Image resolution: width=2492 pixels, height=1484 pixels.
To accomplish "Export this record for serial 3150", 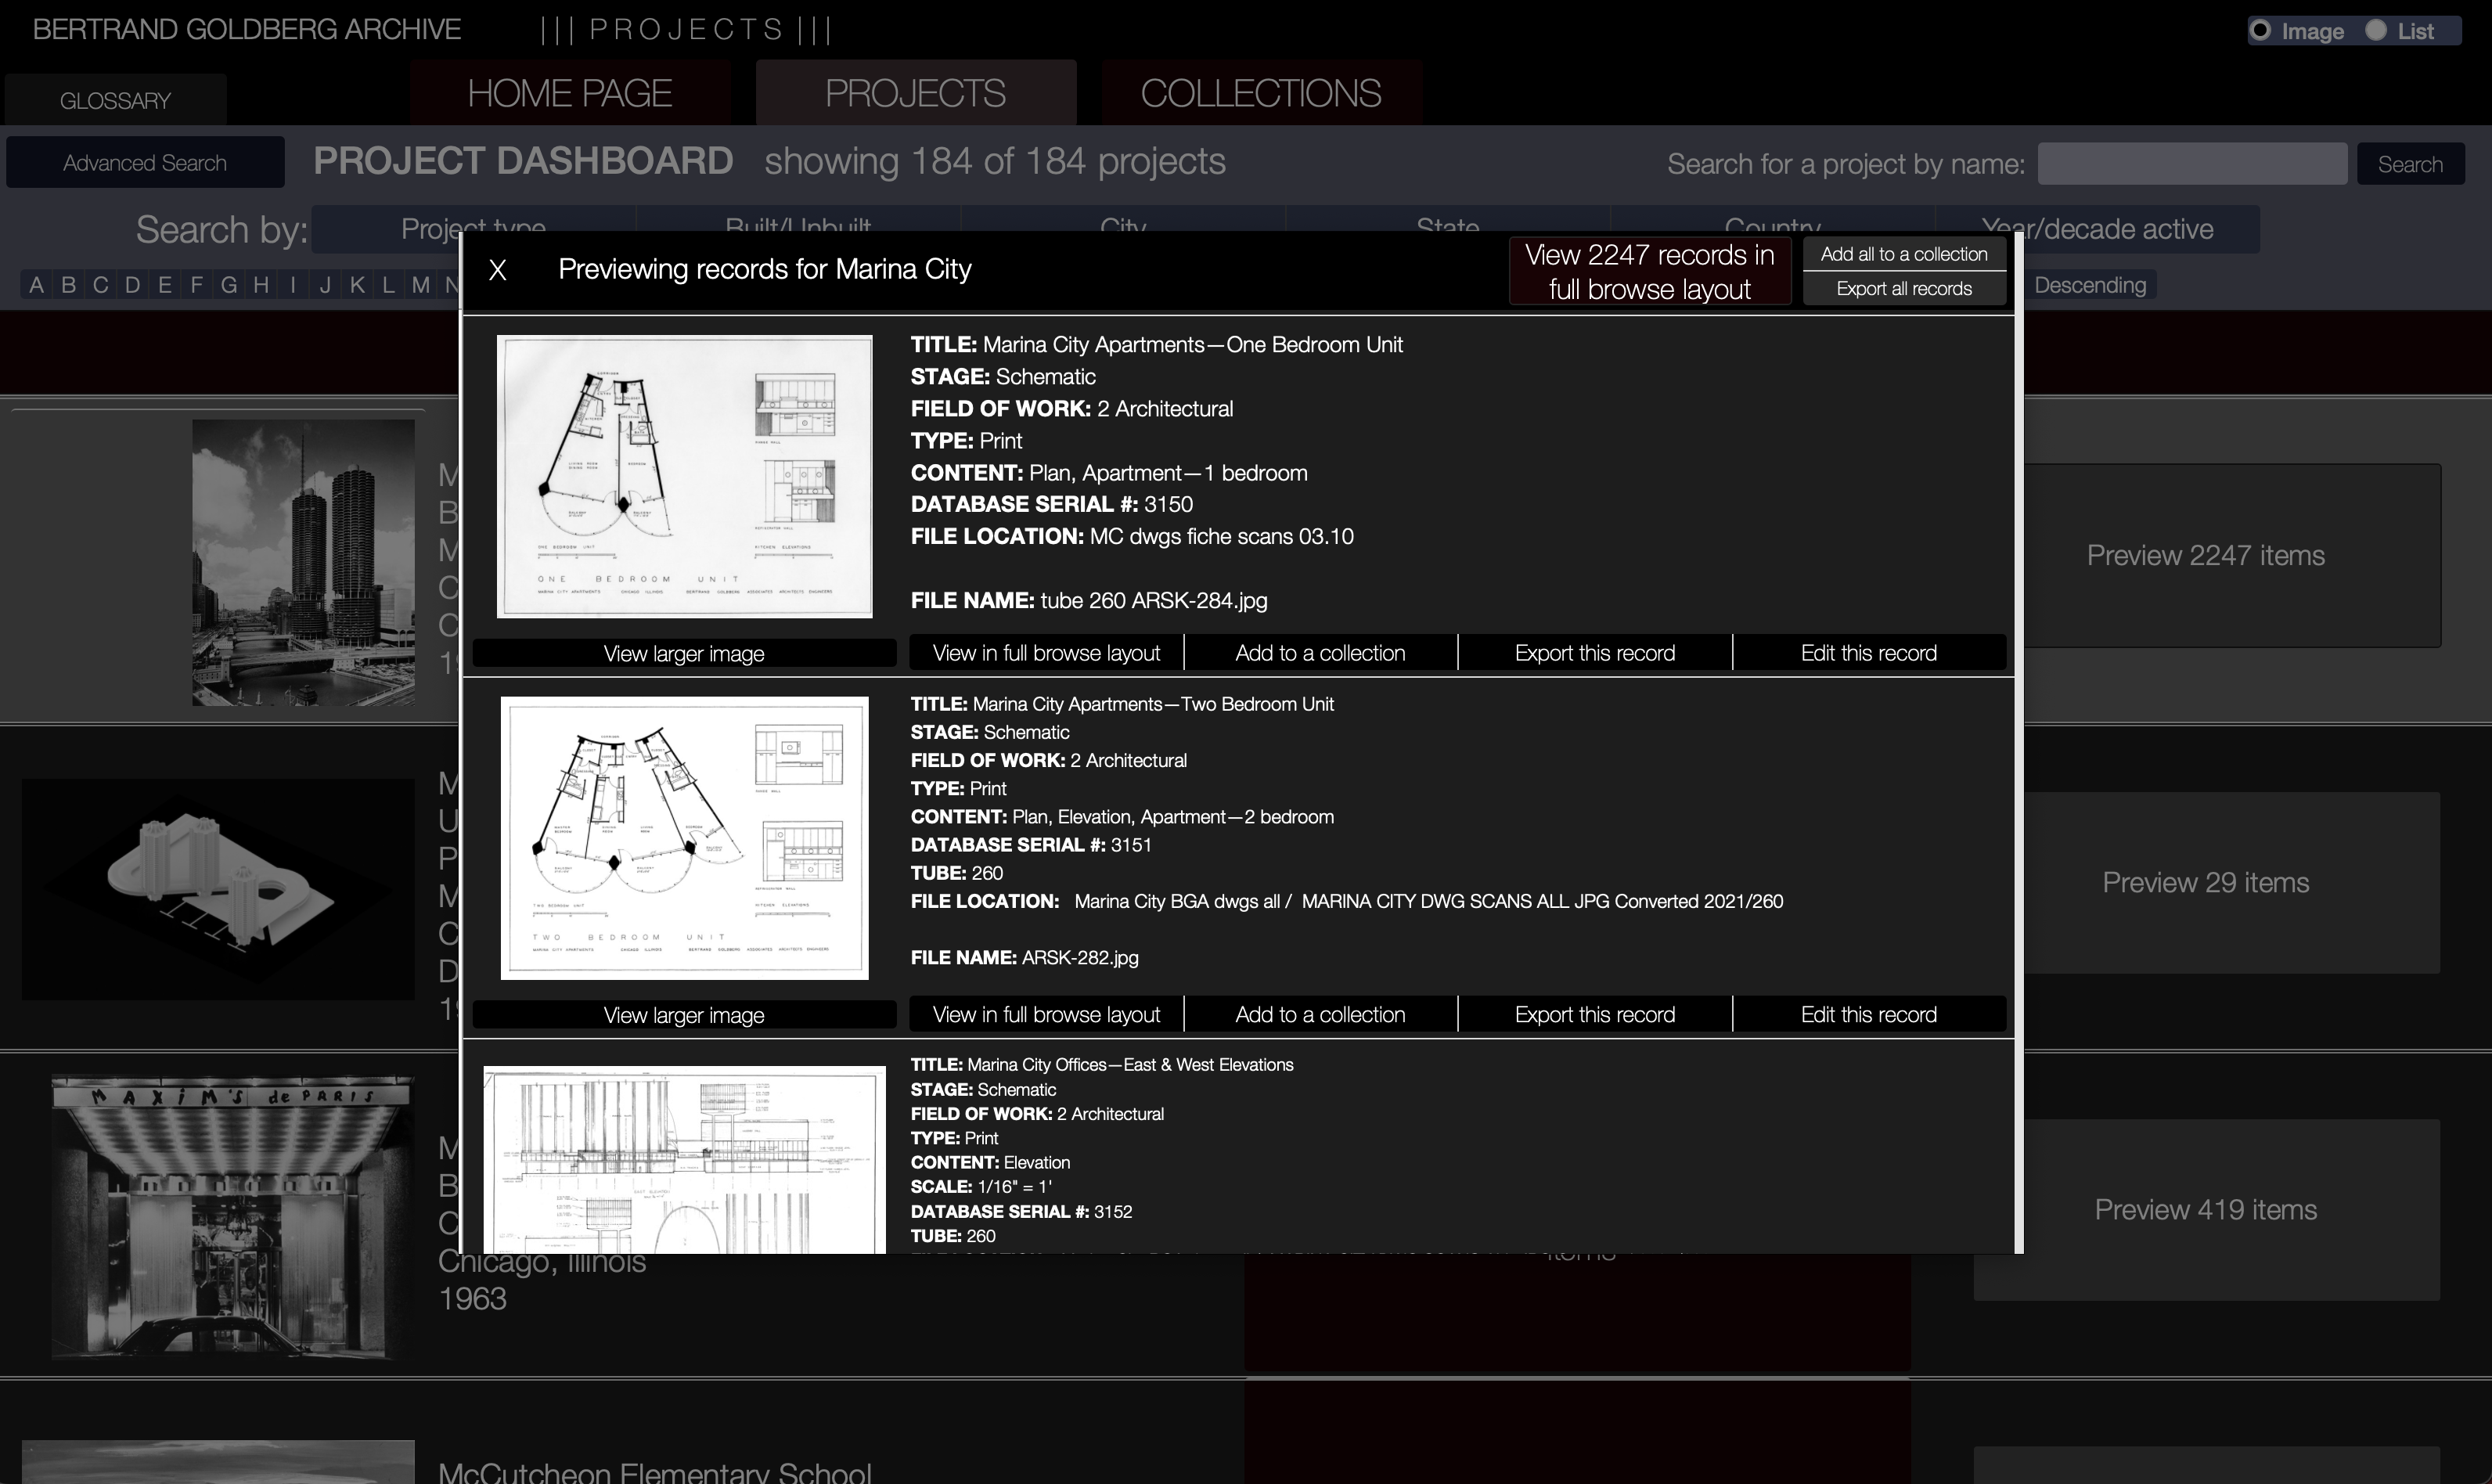I will point(1594,653).
